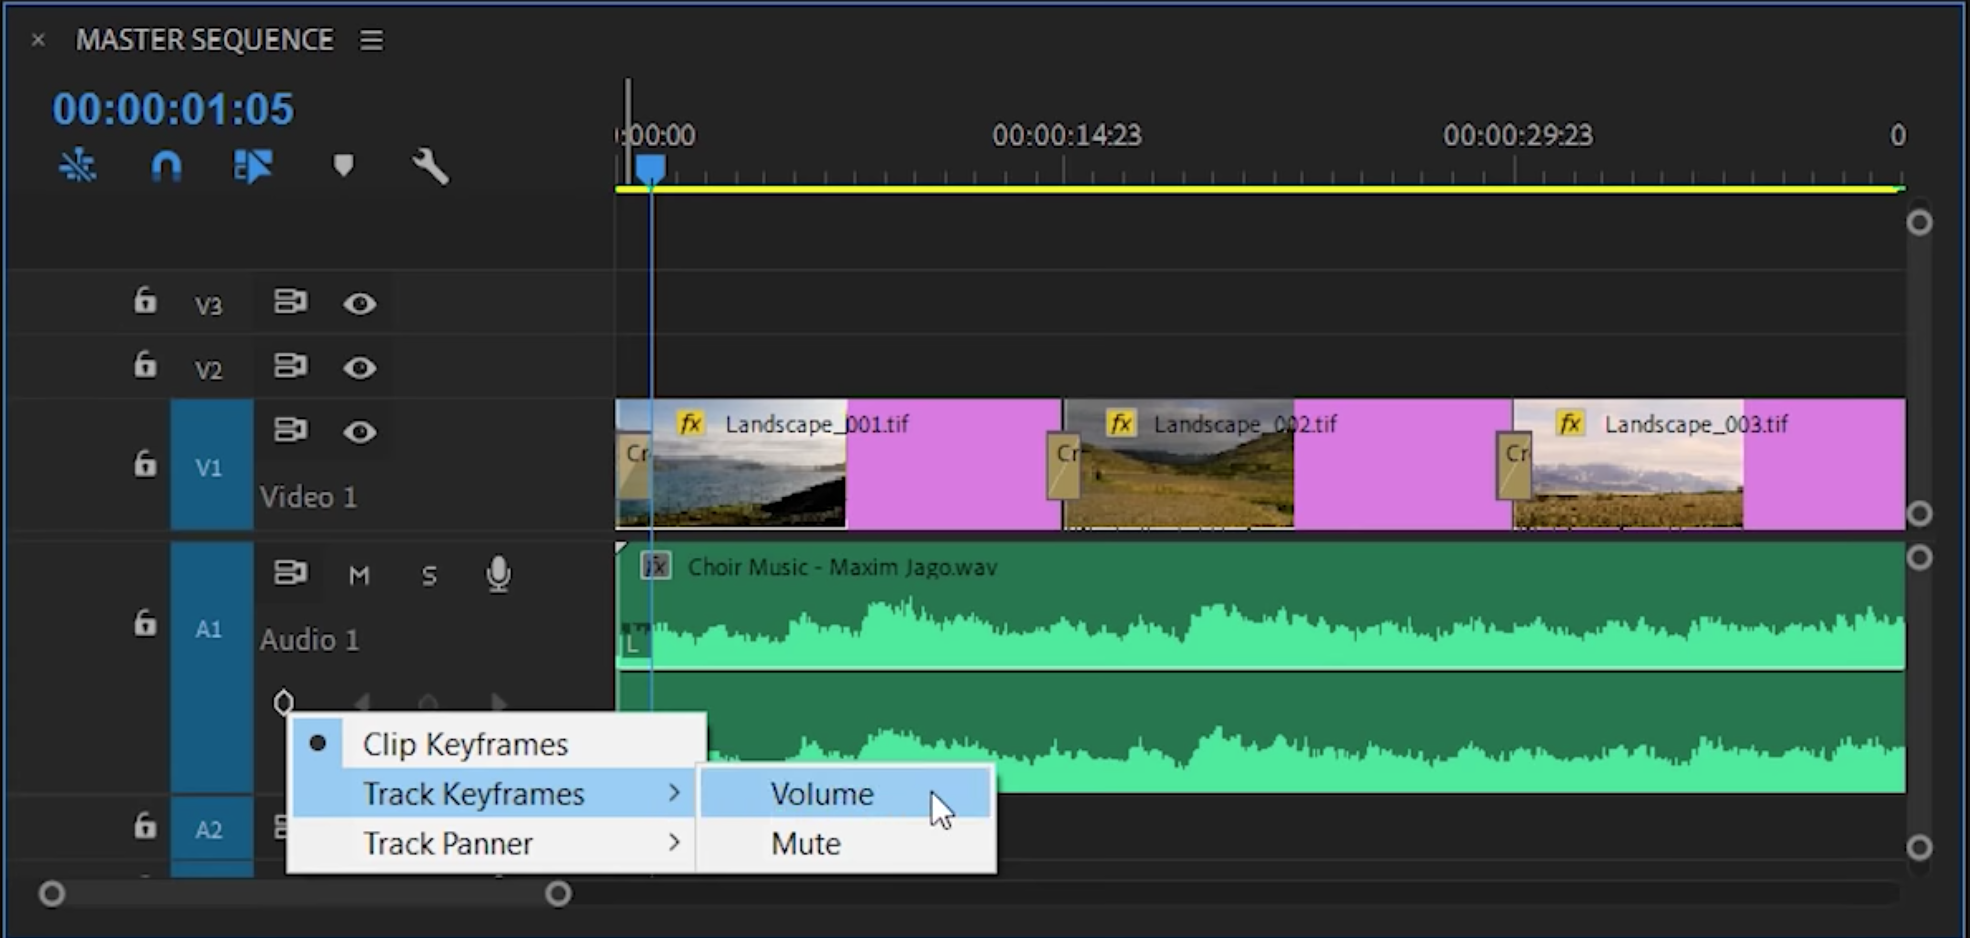The width and height of the screenshot is (1970, 938).
Task: Select cross dissolve at start of Landscape_001
Action: click(x=634, y=465)
